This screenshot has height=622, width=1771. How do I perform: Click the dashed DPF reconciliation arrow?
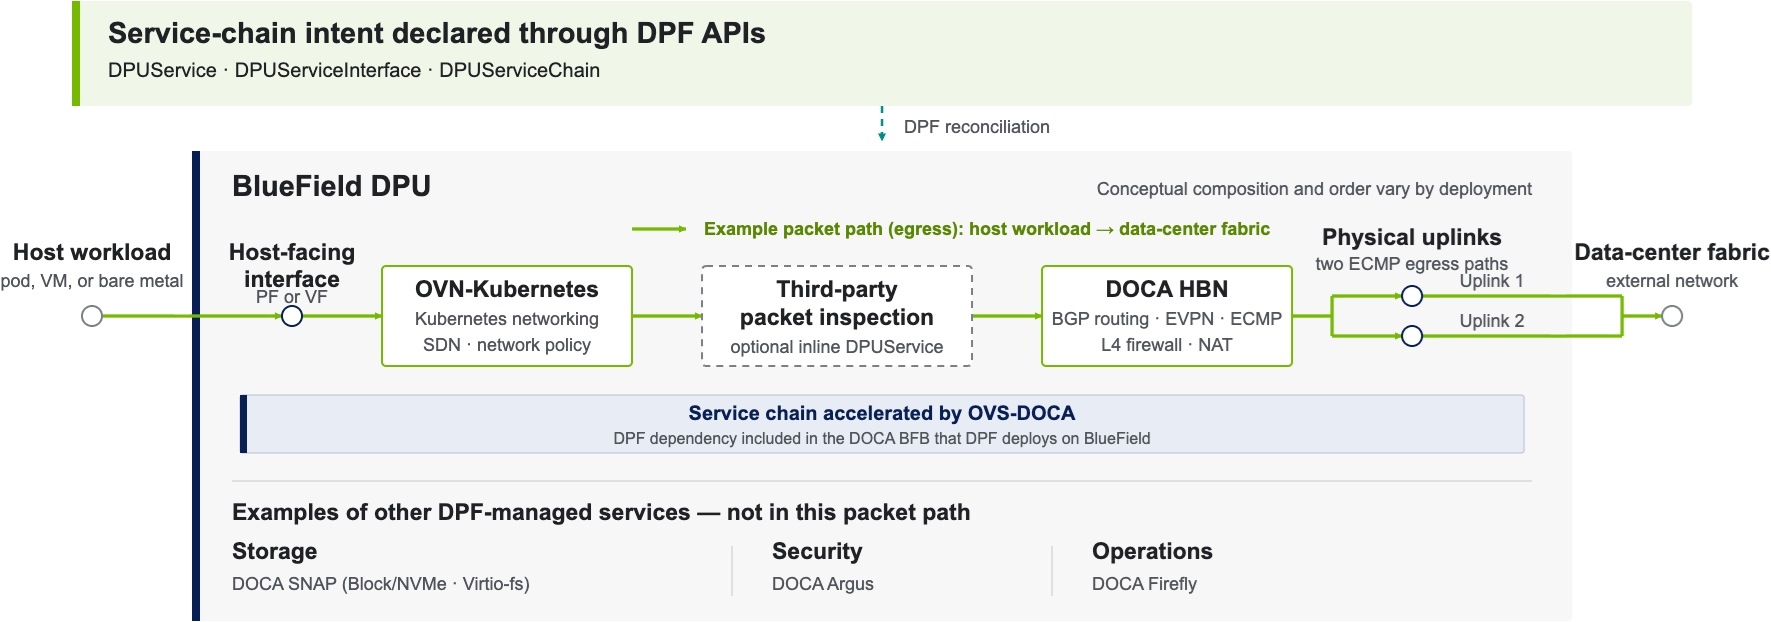882,124
